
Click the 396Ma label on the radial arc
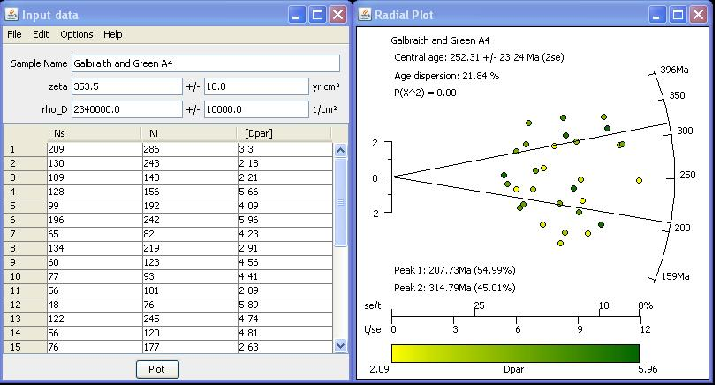(x=674, y=70)
